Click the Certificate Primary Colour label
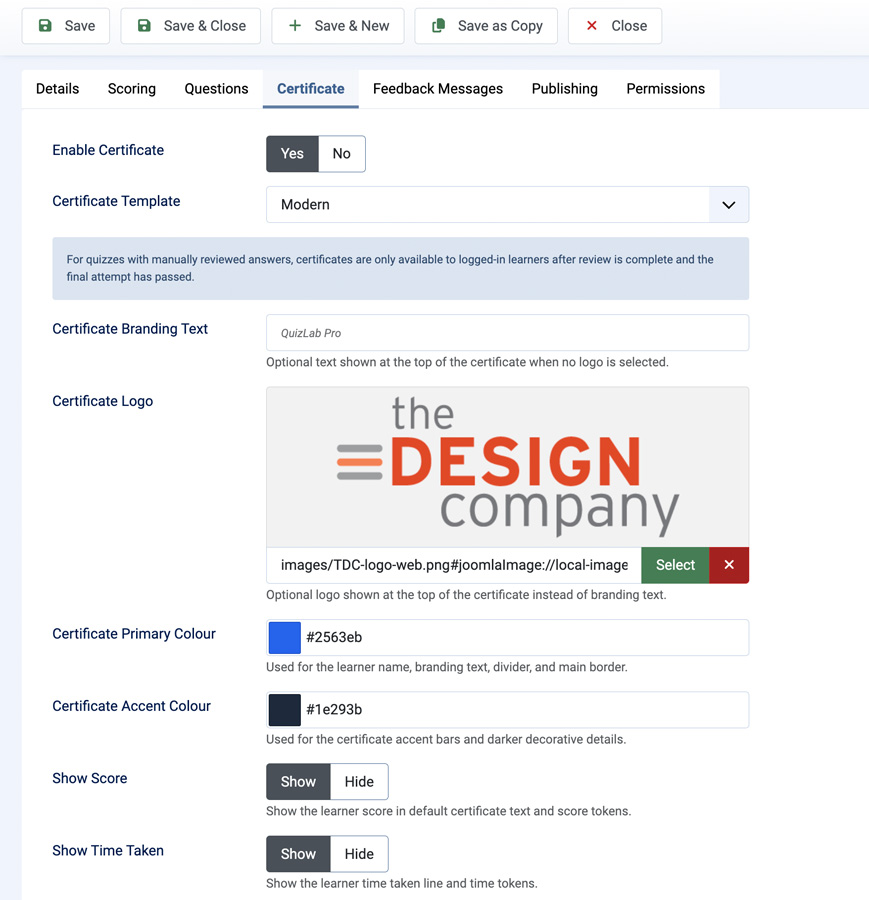This screenshot has height=900, width=869. pyautogui.click(x=134, y=634)
